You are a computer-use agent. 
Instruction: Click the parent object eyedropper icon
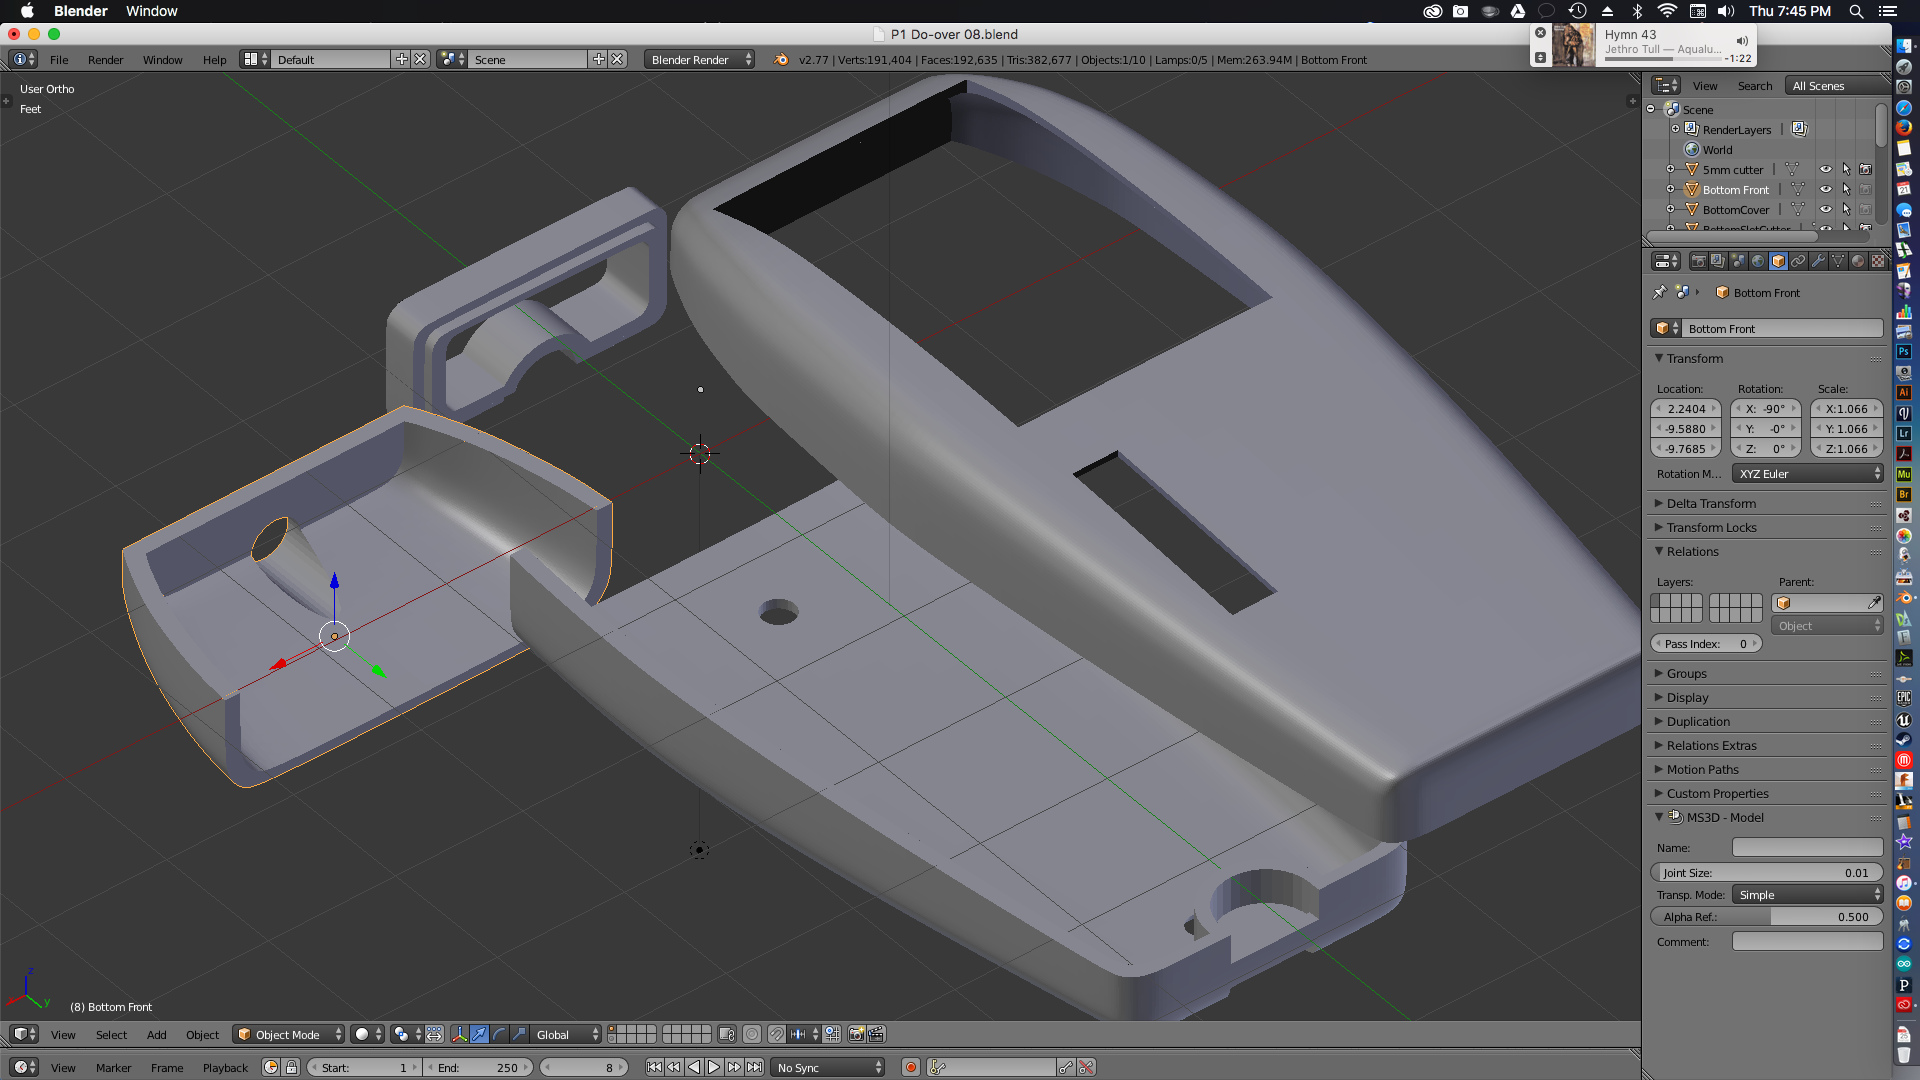1874,603
